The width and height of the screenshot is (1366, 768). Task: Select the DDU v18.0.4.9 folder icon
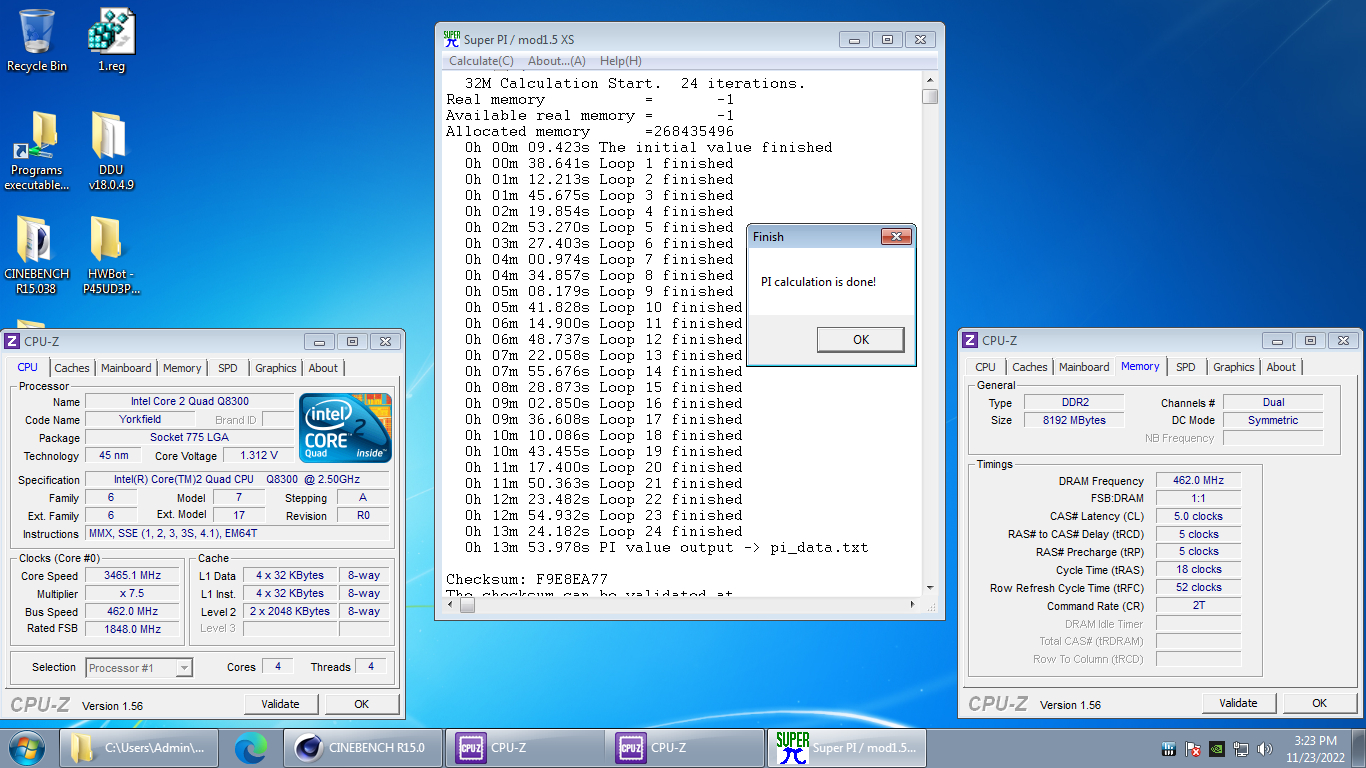111,151
